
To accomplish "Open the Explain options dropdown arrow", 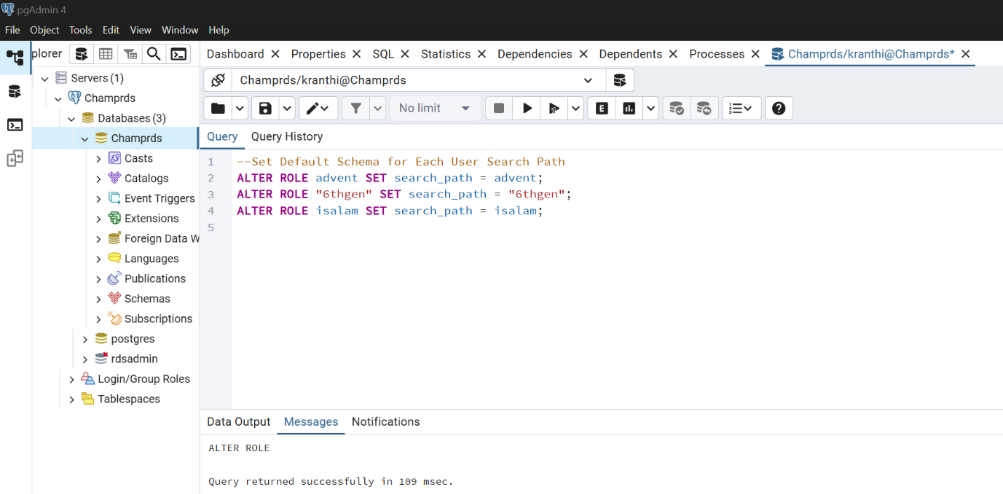I will tap(651, 108).
